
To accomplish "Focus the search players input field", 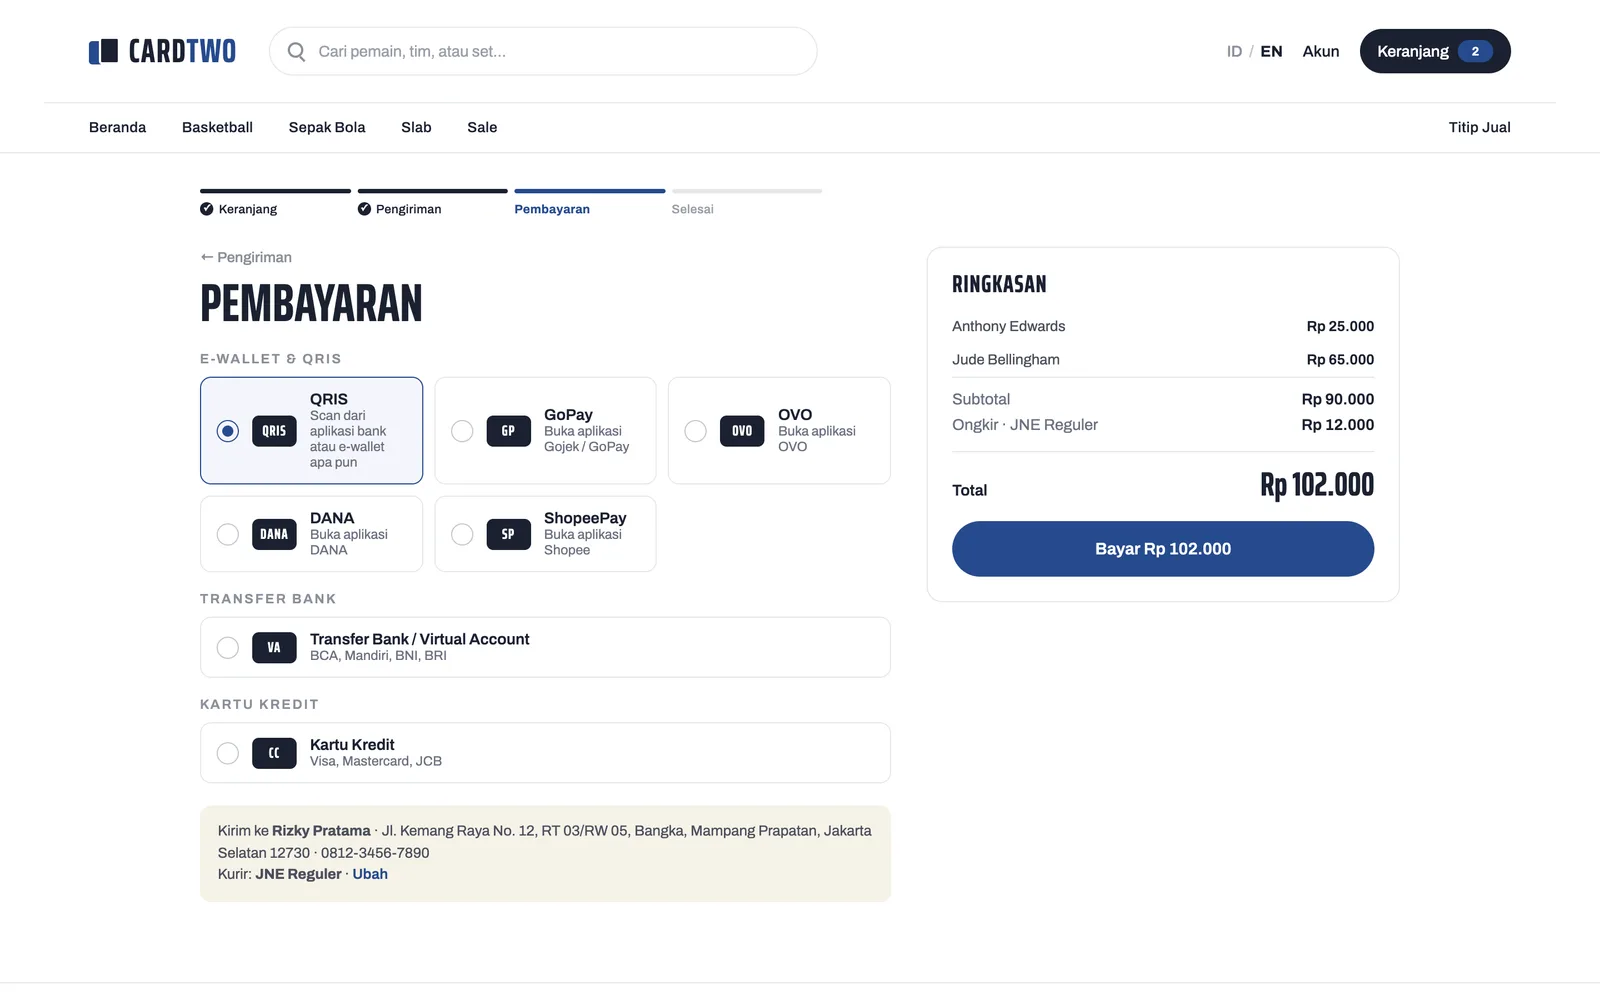I will coord(543,51).
